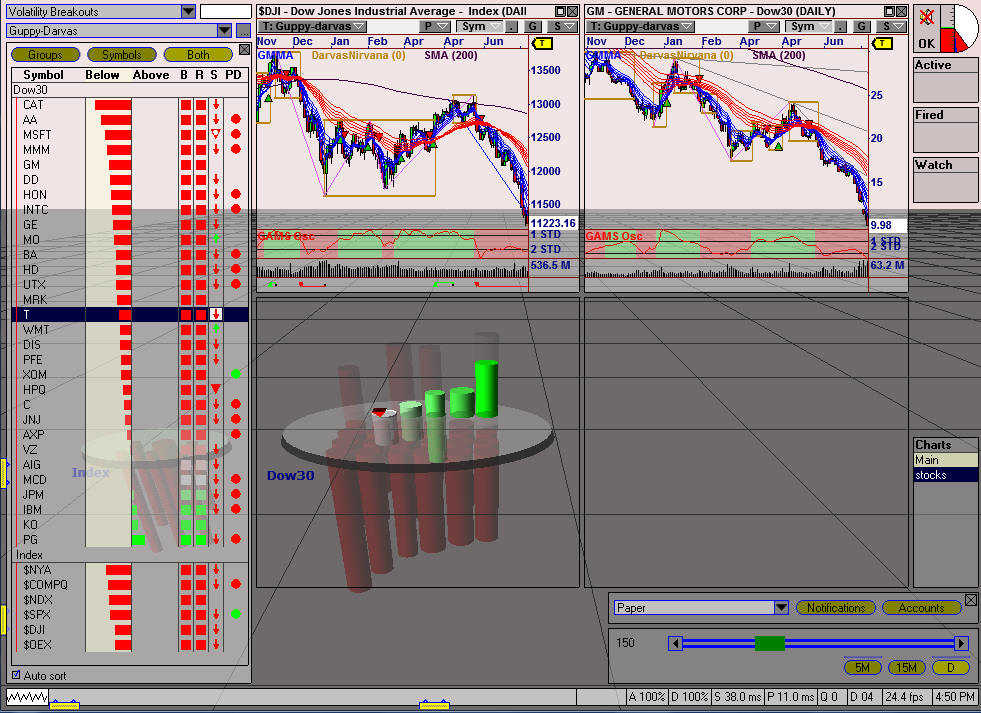Click the green PD dot in the $SPX row

click(236, 614)
